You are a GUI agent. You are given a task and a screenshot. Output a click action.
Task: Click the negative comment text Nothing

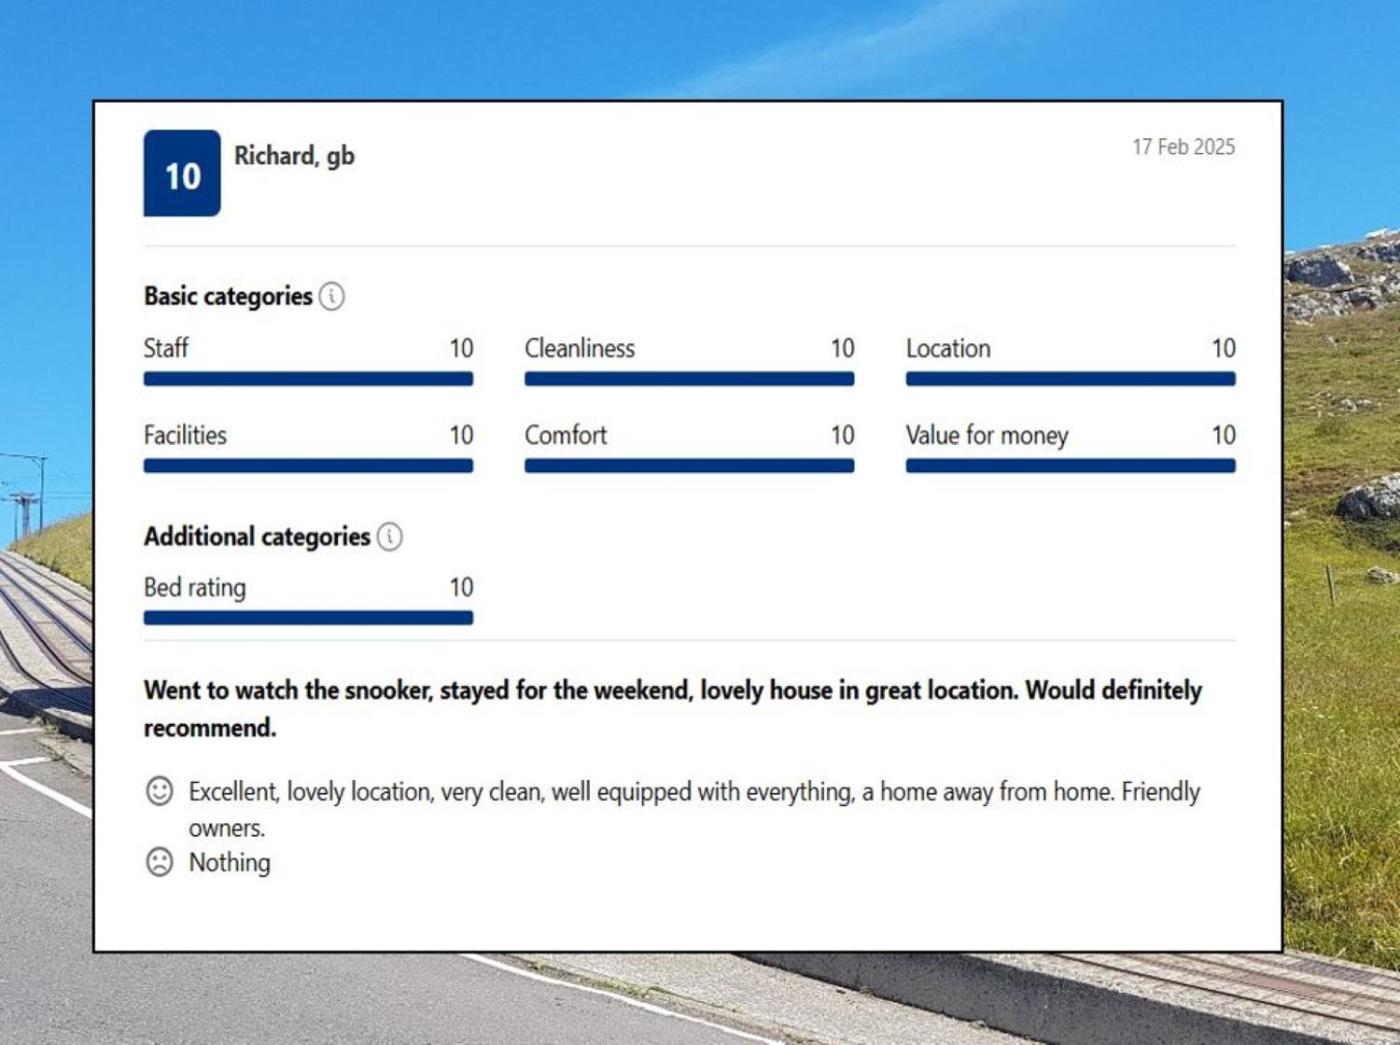(x=230, y=863)
